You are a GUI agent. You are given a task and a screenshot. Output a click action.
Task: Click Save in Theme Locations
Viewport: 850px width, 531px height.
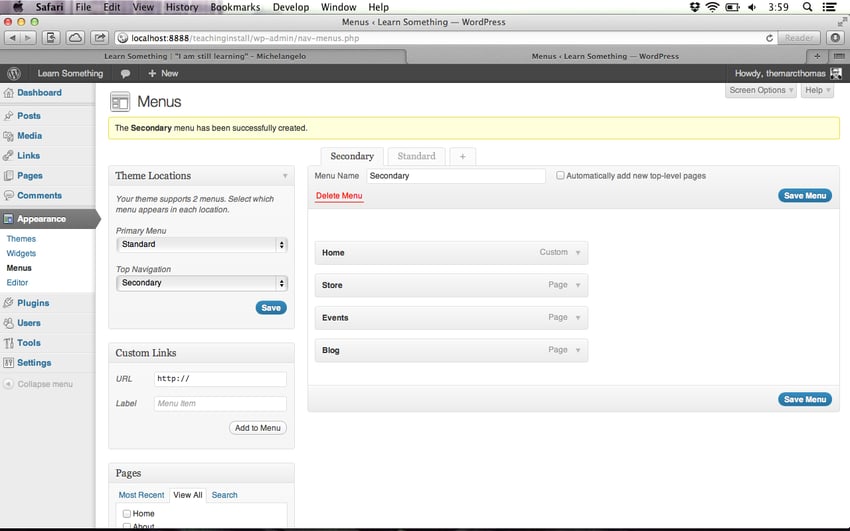point(271,308)
